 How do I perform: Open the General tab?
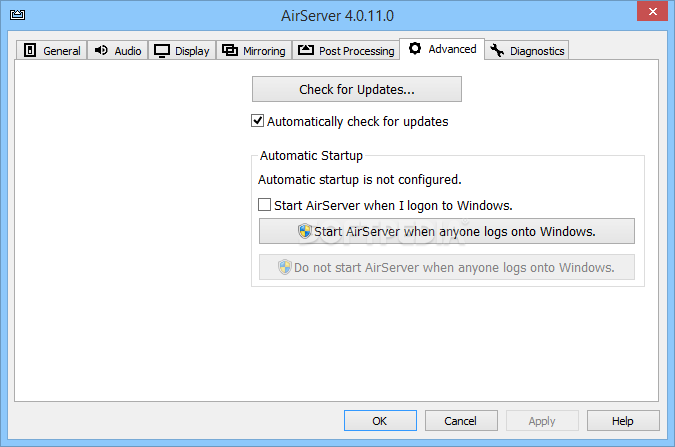(52, 50)
